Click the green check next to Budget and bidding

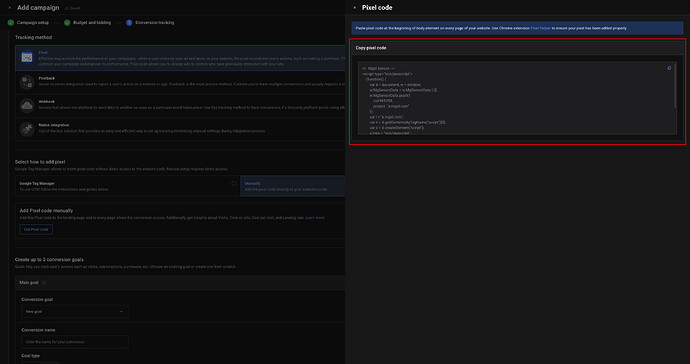[67, 22]
